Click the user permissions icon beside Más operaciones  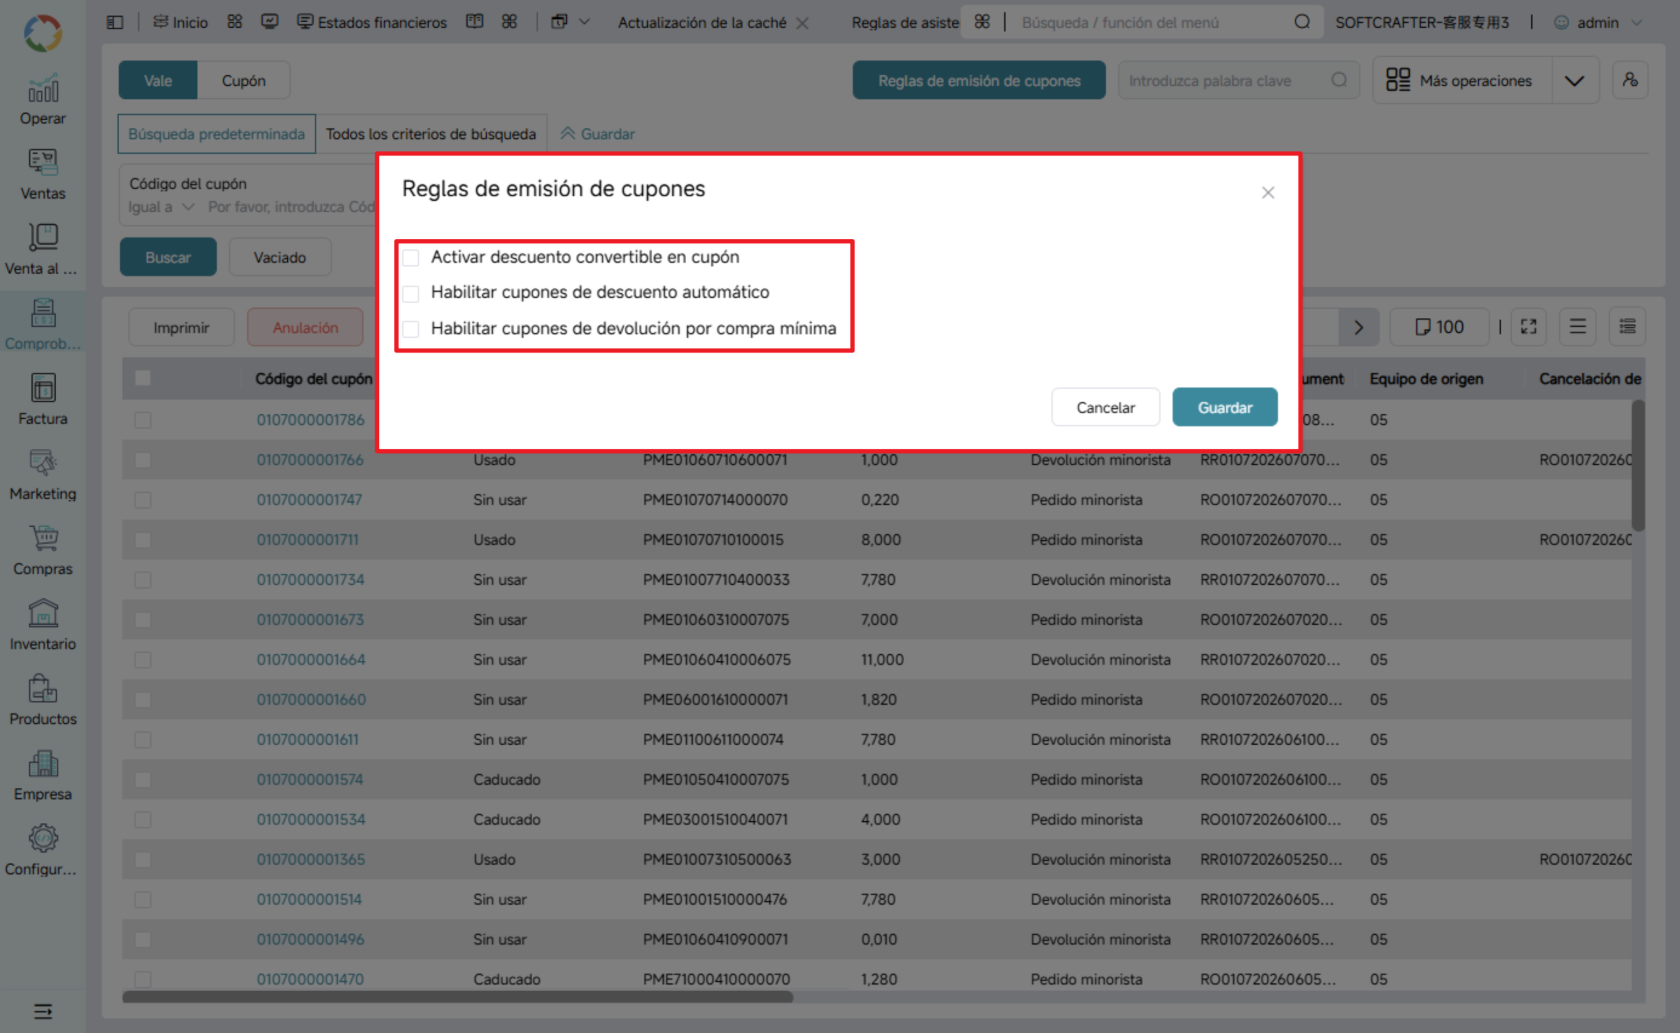click(x=1630, y=80)
